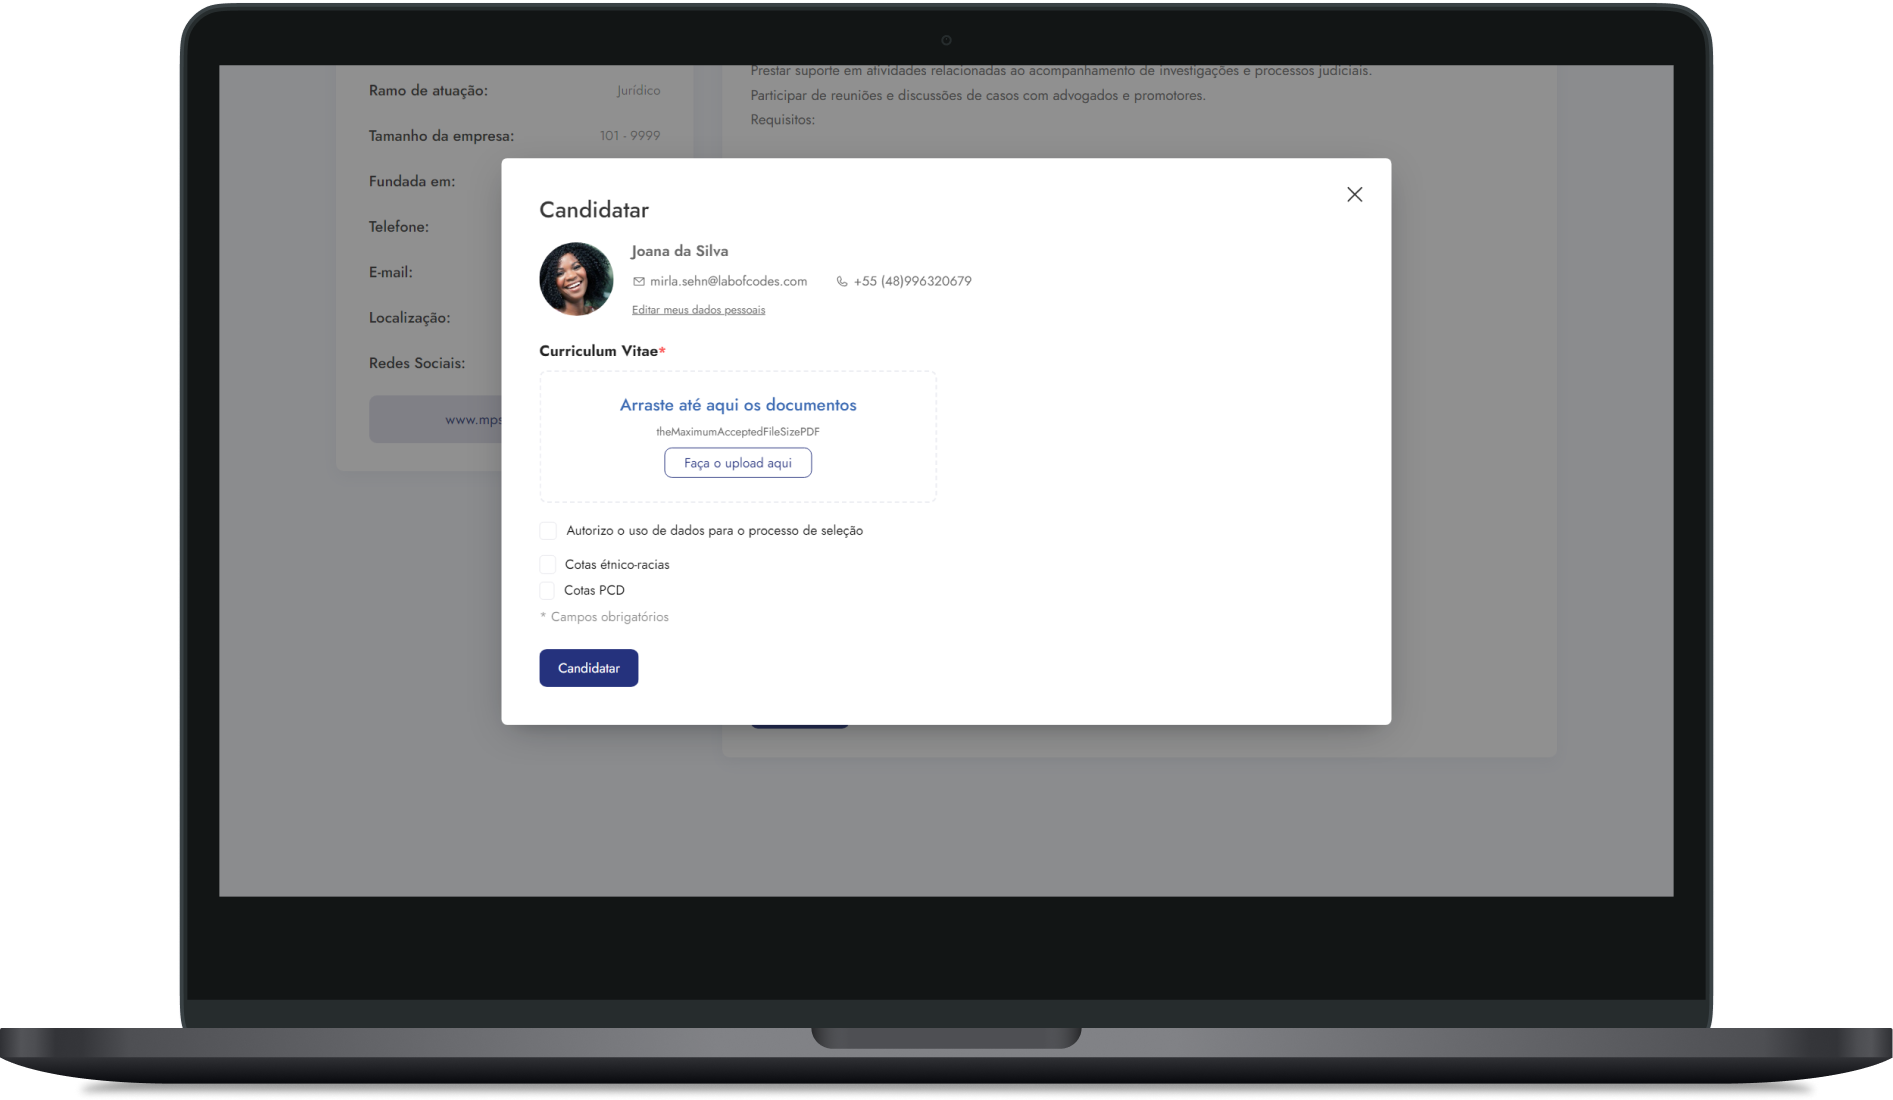The width and height of the screenshot is (1893, 1100).
Task: Click the 'Jurídico' value for Ramo de atuação
Action: pyautogui.click(x=638, y=91)
